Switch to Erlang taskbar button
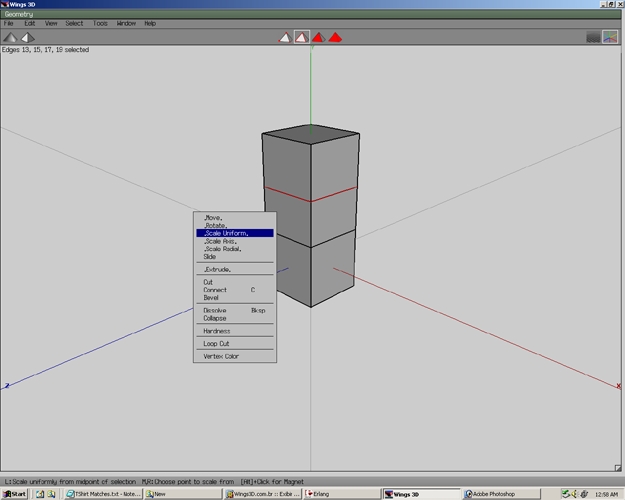625x500 pixels. (x=342, y=494)
